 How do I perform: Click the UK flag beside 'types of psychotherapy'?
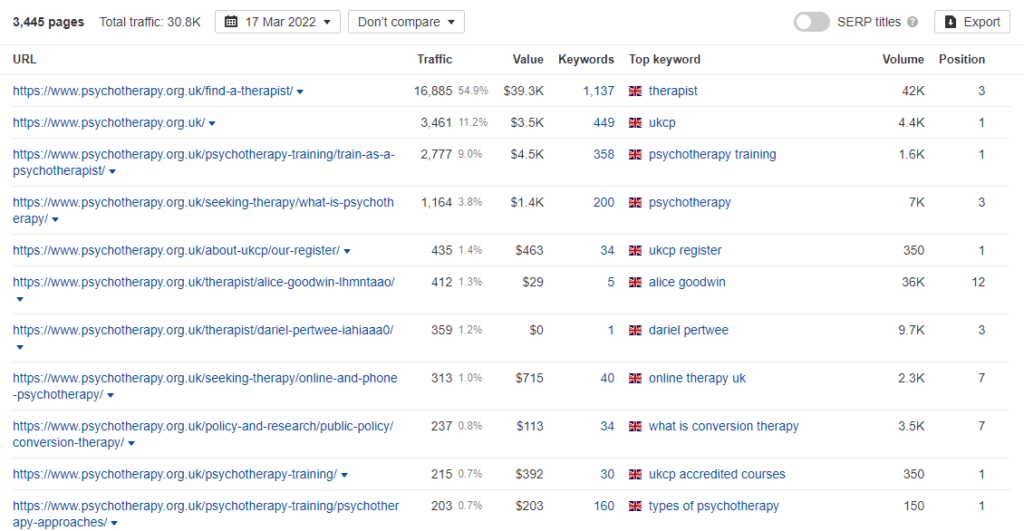[635, 506]
